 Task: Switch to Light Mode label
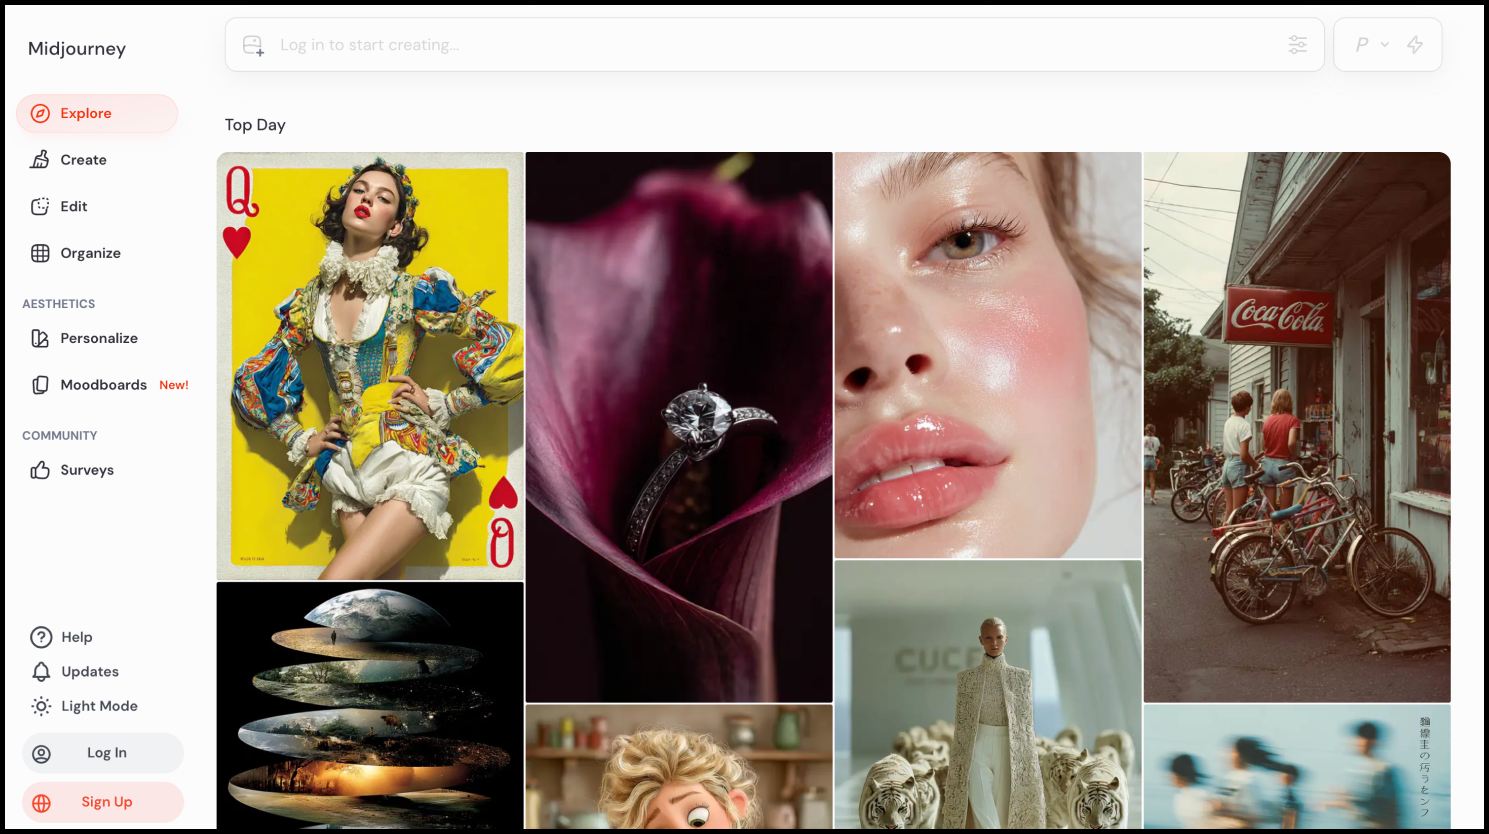coord(99,706)
